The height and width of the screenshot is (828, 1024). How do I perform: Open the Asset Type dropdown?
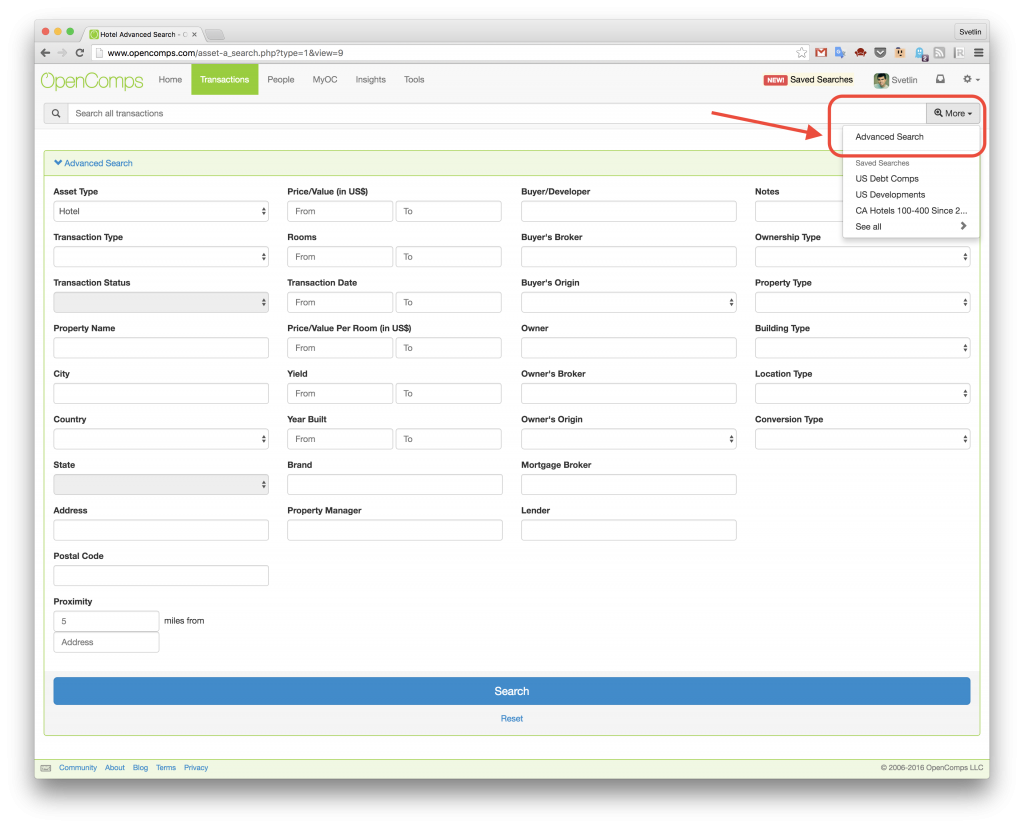pos(161,212)
